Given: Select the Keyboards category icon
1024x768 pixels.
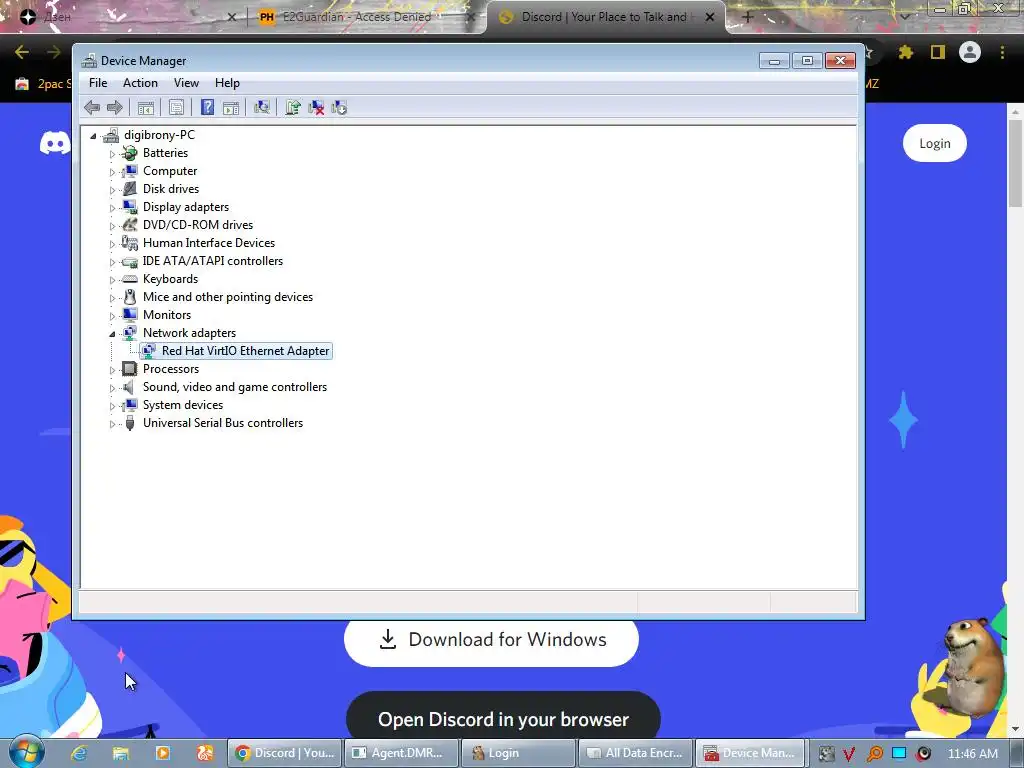Looking at the screenshot, I should 130,279.
